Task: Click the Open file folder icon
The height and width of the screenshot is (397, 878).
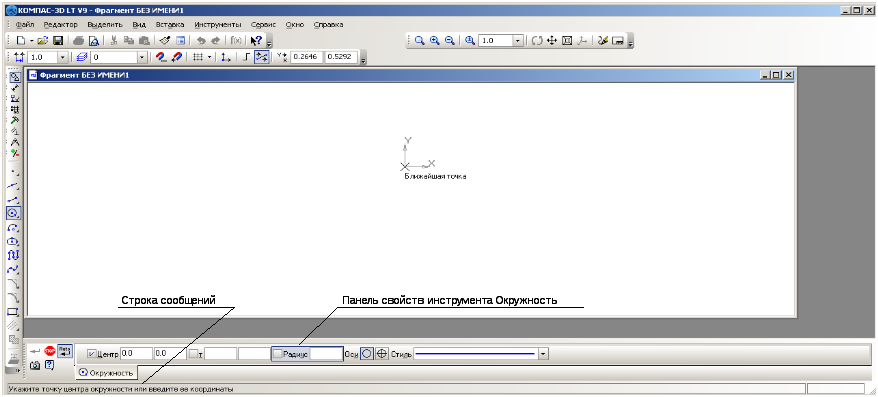Action: click(43, 41)
